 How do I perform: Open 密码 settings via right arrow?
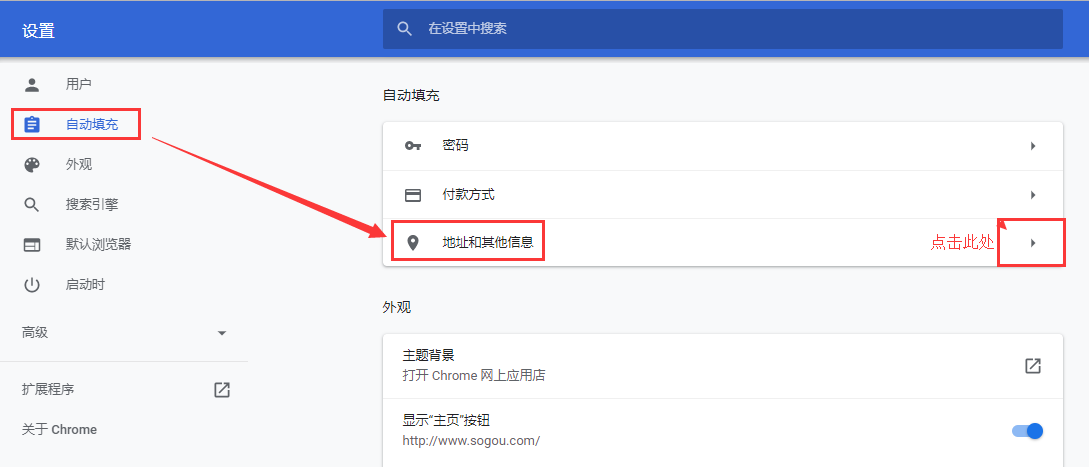pos(1033,146)
